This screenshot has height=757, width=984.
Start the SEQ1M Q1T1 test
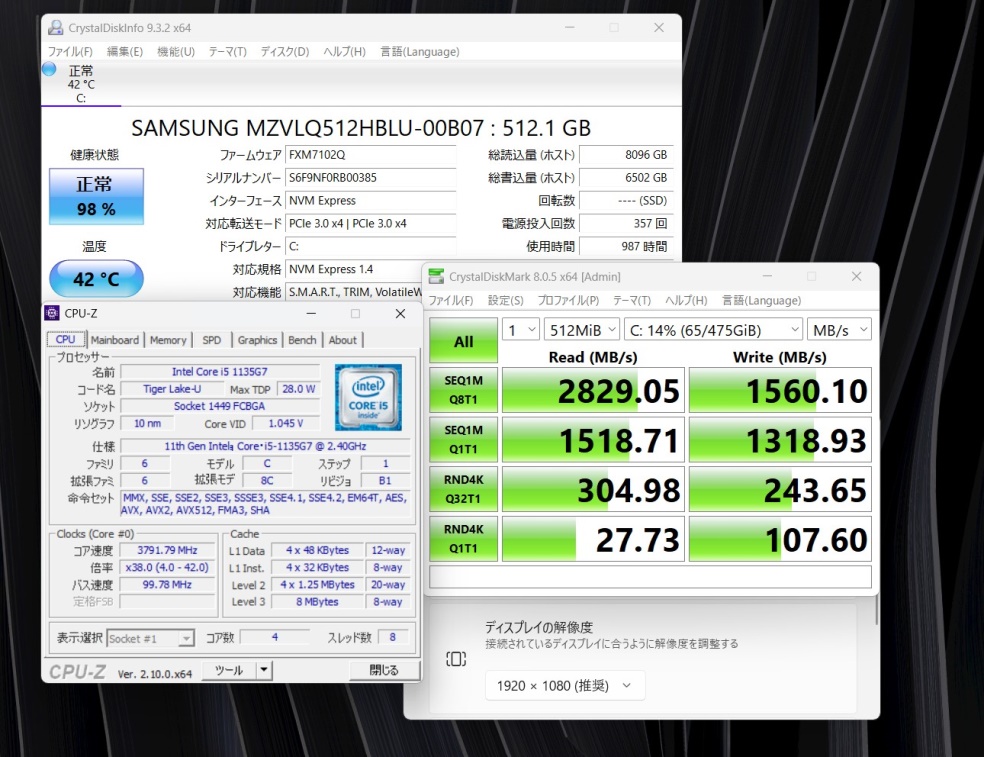pos(464,439)
